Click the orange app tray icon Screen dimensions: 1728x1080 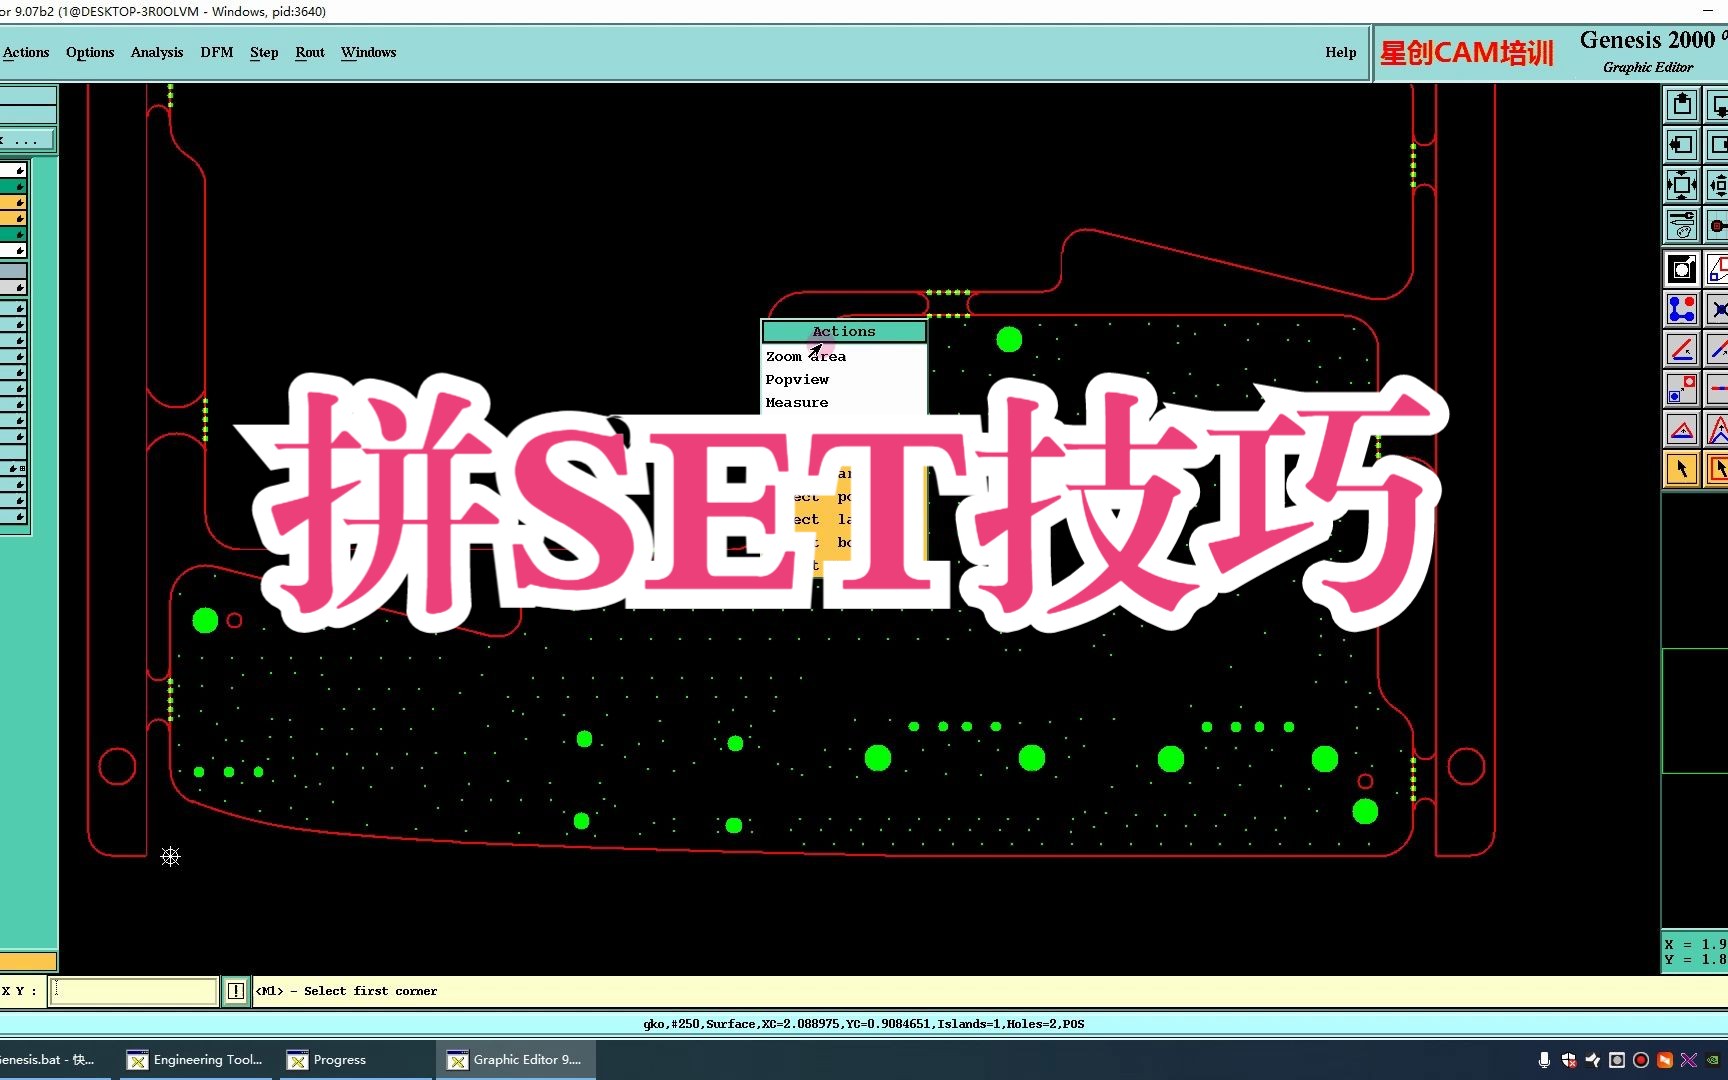pos(1665,1060)
